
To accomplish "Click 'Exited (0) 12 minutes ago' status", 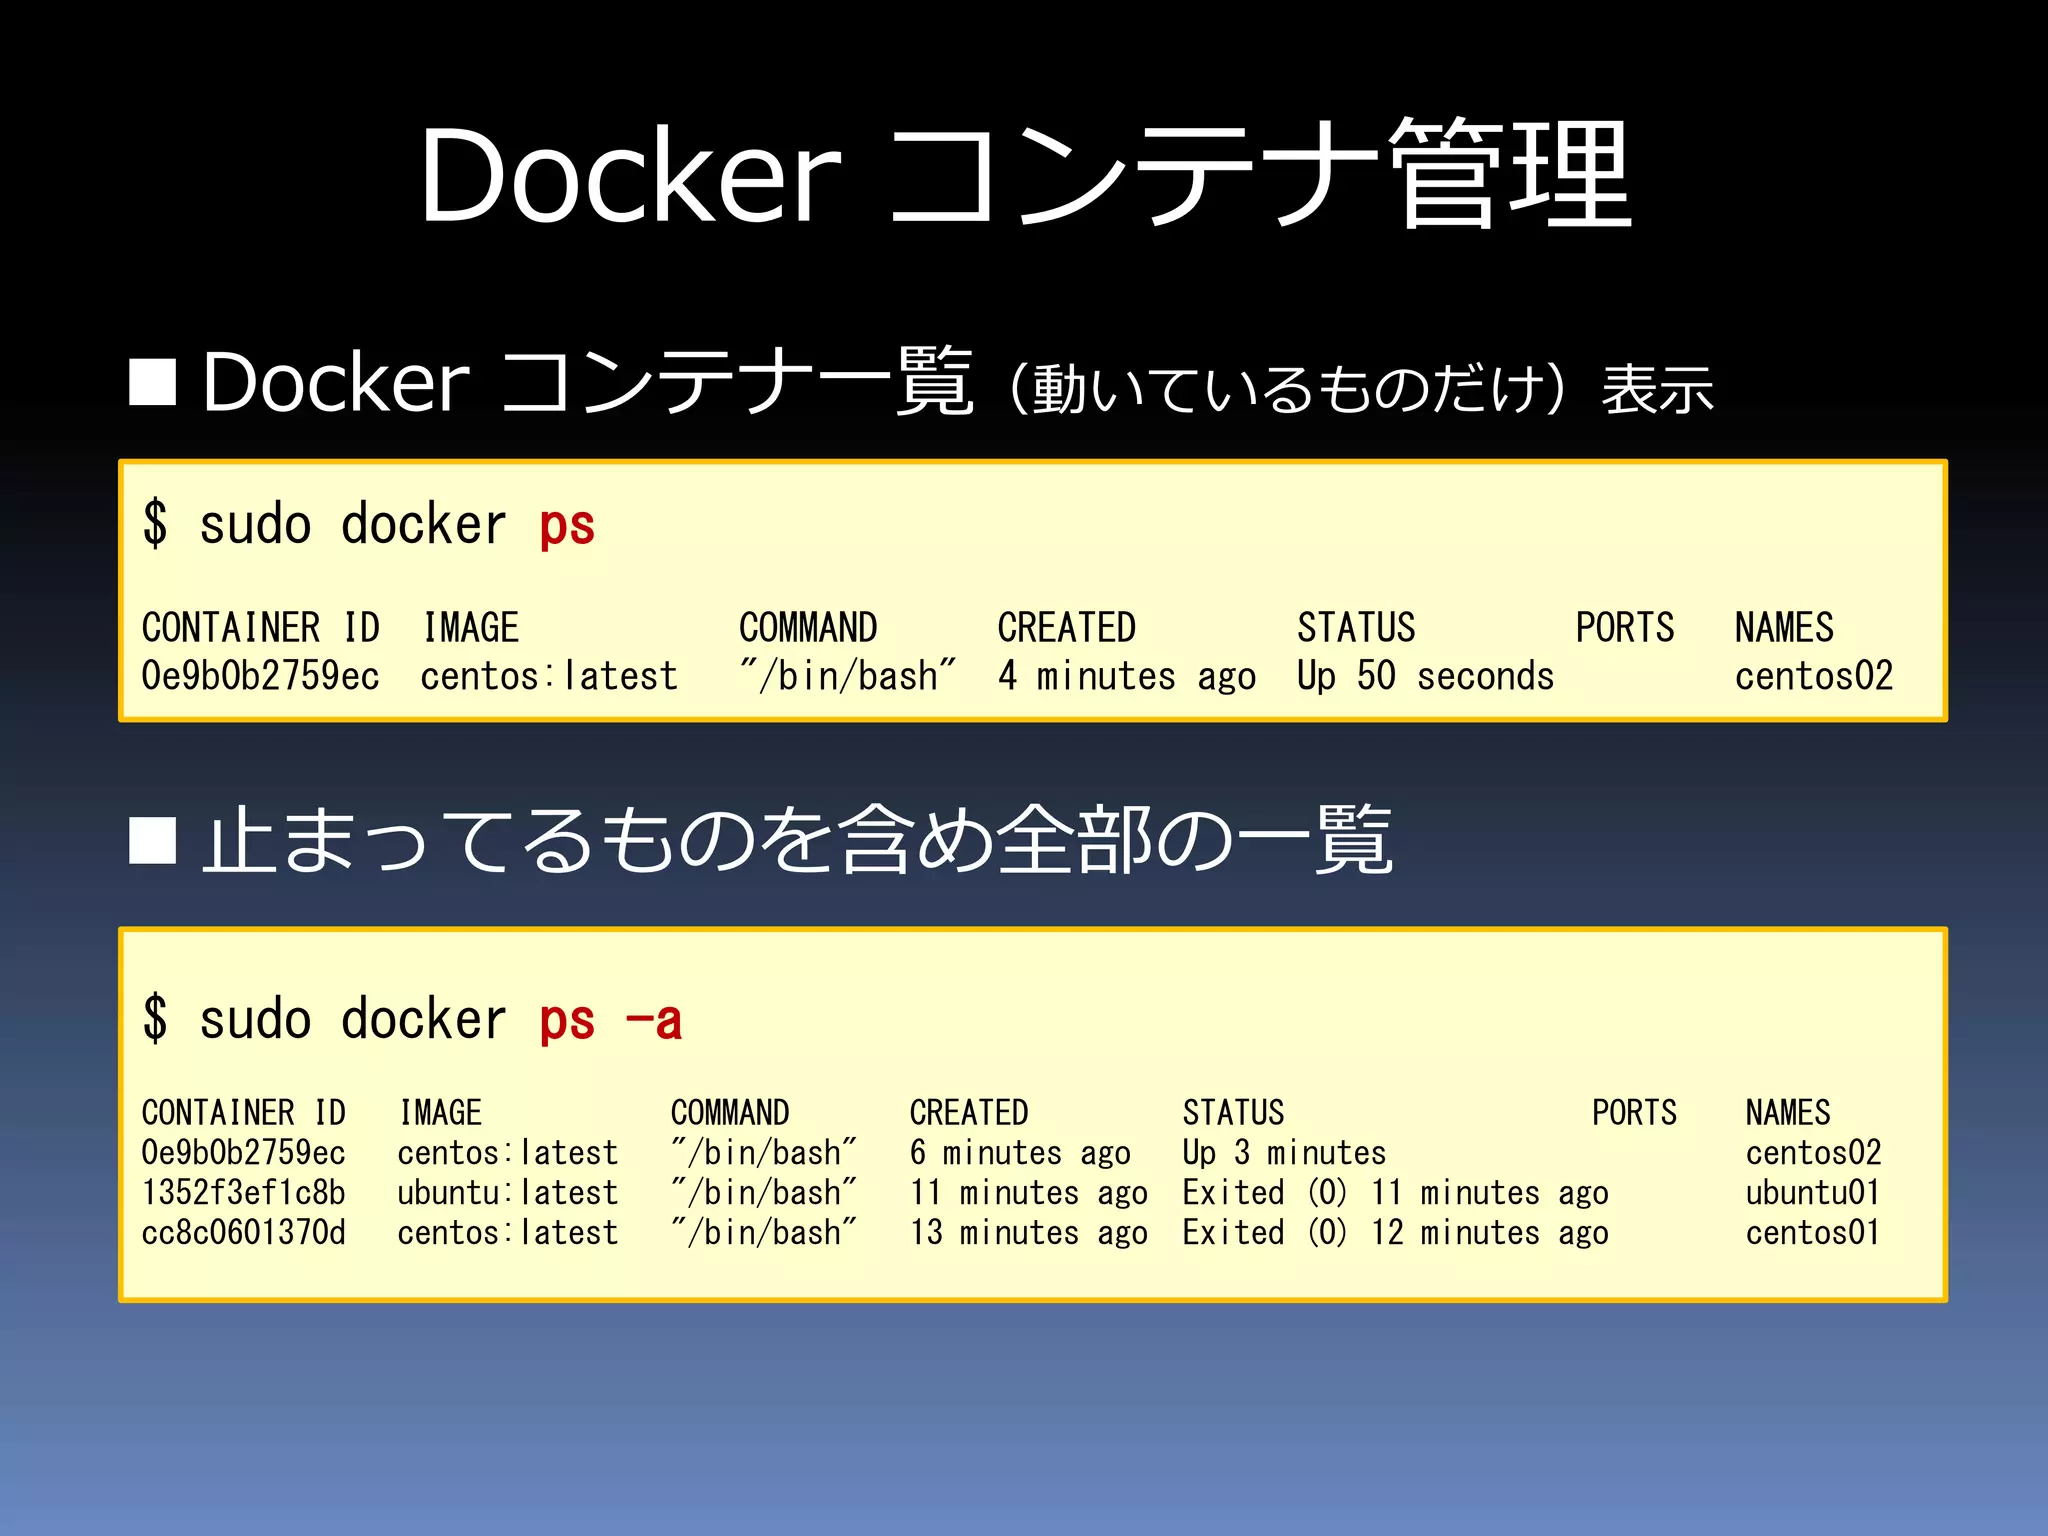I will coord(1395,1232).
